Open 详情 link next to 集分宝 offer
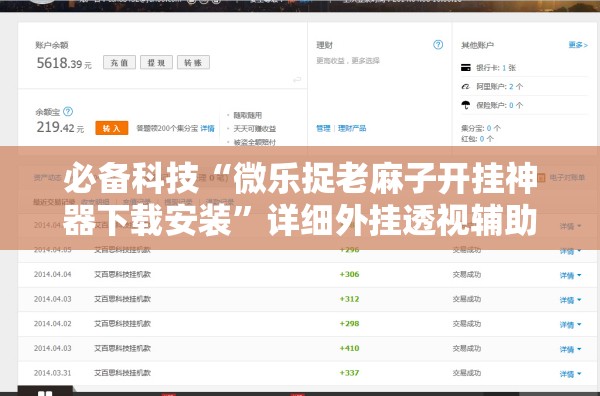The width and height of the screenshot is (600, 396). tap(207, 128)
